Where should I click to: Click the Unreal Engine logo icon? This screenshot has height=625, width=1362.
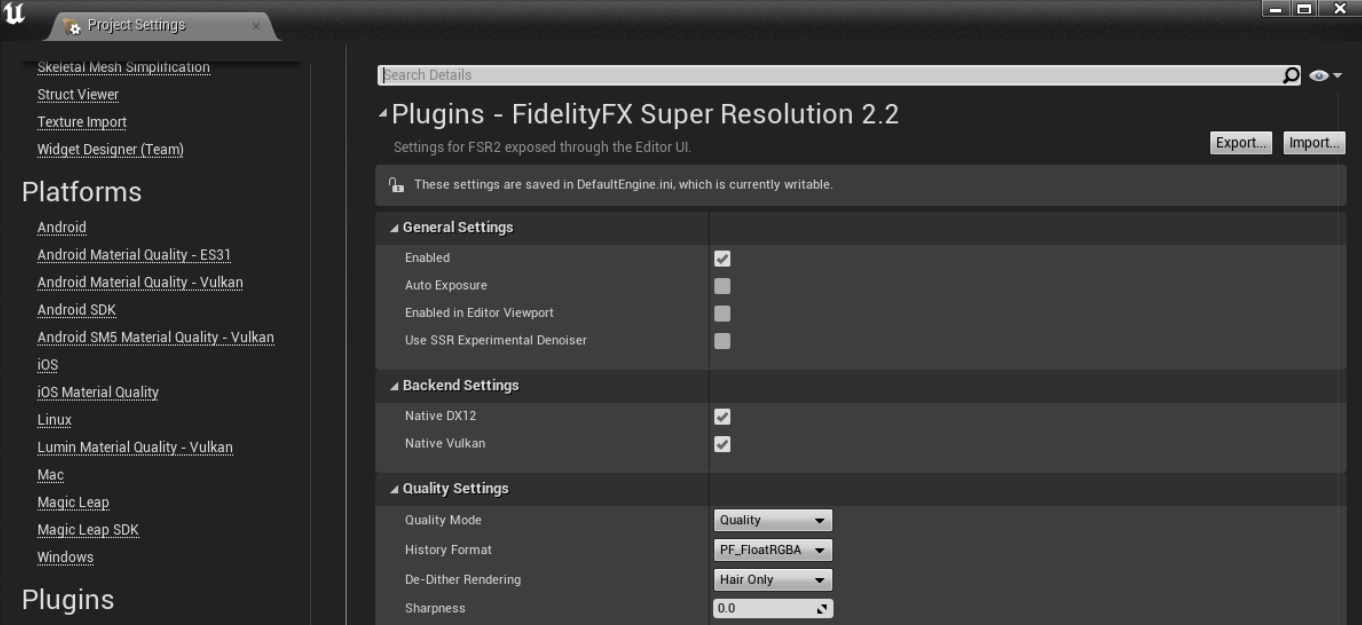point(16,15)
